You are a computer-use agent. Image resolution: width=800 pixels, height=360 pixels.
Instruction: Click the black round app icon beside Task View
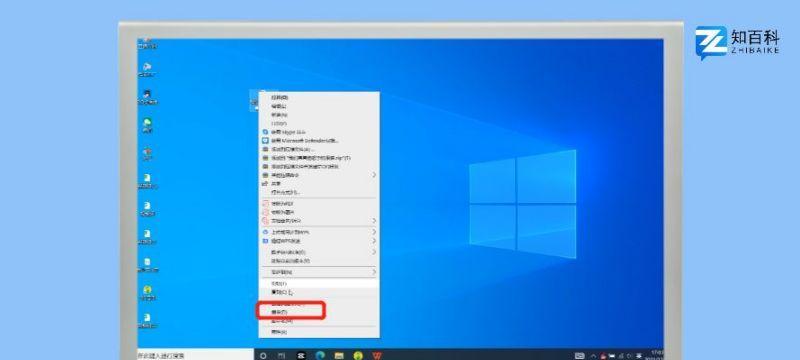click(x=301, y=355)
